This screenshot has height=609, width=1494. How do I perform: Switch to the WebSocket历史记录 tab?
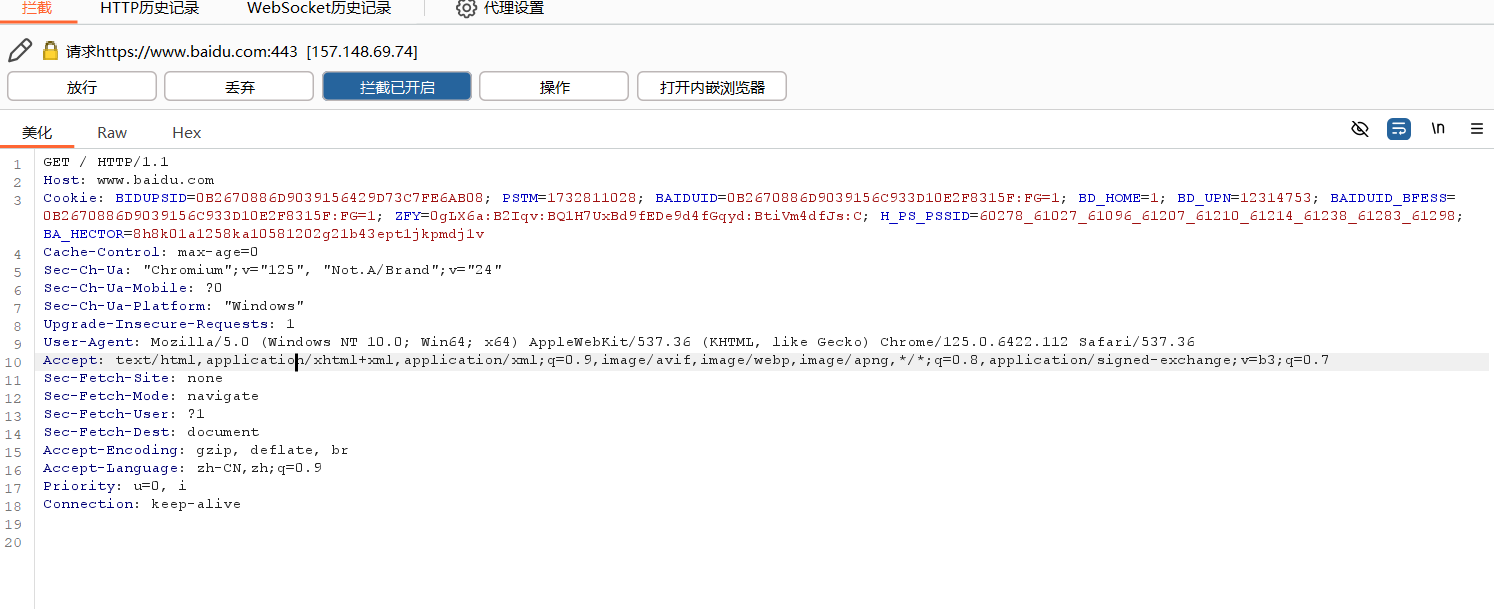tap(319, 8)
